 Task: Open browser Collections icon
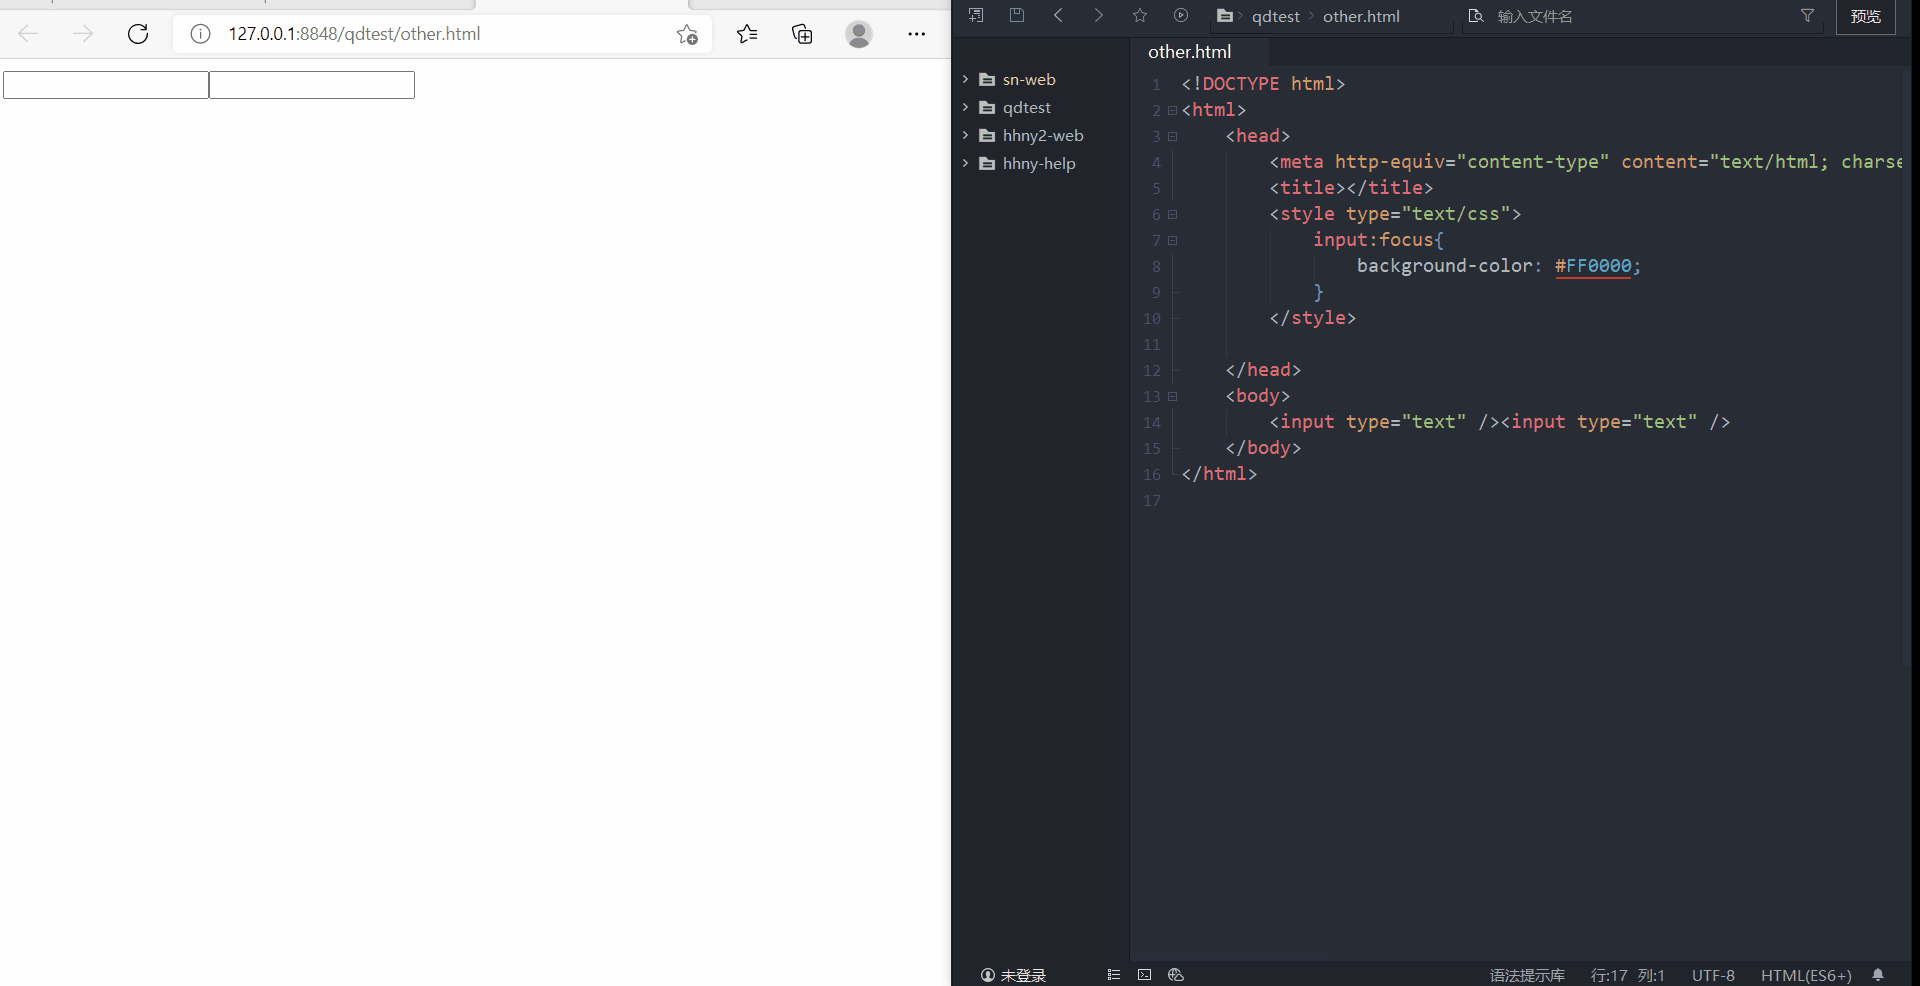[x=802, y=34]
